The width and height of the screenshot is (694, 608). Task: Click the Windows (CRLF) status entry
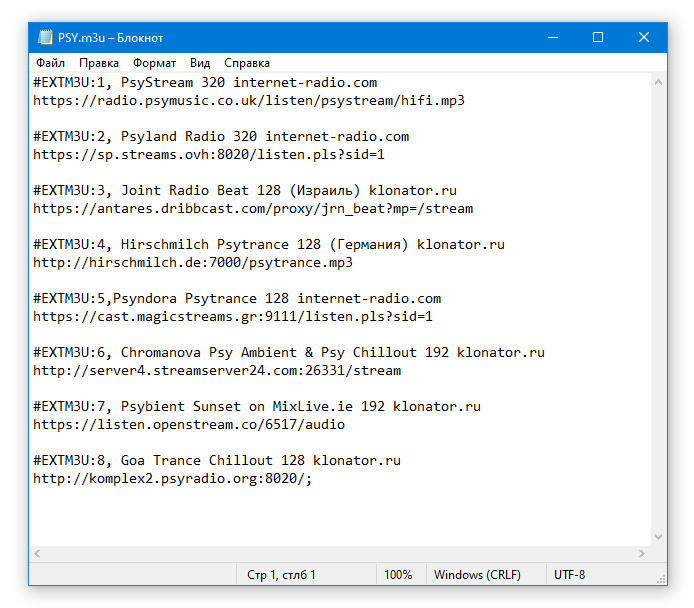477,574
